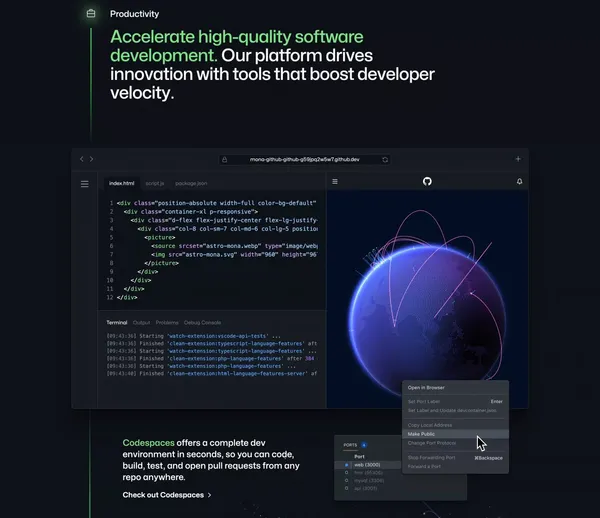Screen dimensions: 600x518
Task: Click code line 2 with container-xl div
Action: coord(191,212)
